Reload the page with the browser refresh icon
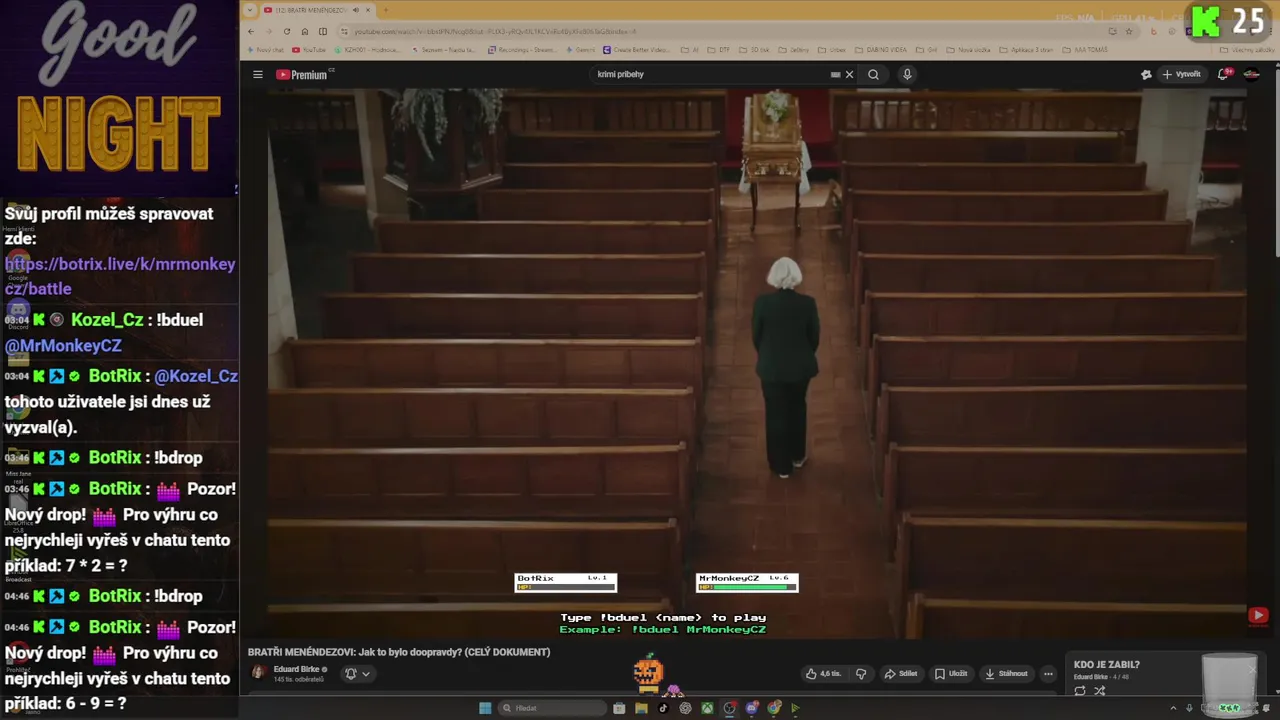Image resolution: width=1280 pixels, height=720 pixels. coord(286,31)
